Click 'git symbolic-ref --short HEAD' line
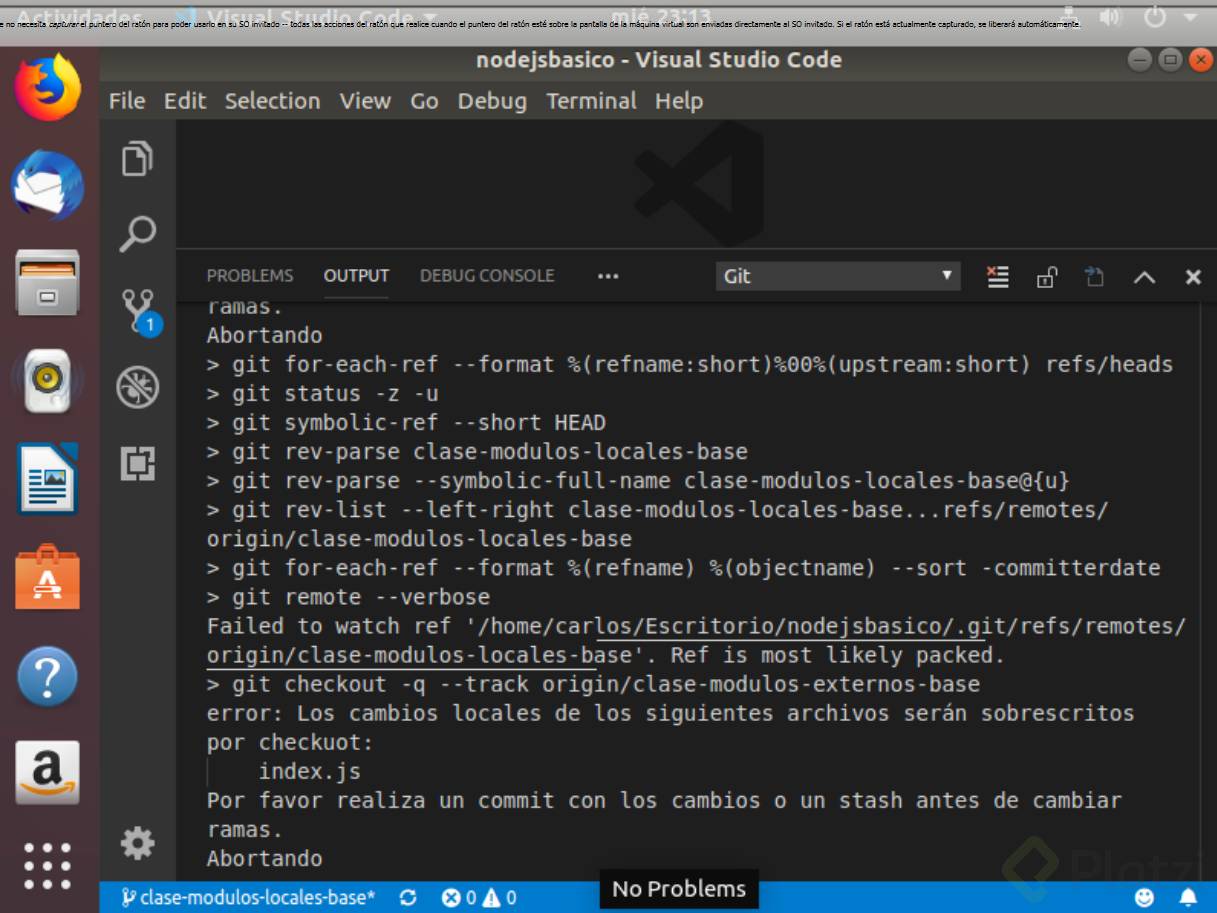Image resolution: width=1217 pixels, height=913 pixels. pyautogui.click(x=406, y=422)
